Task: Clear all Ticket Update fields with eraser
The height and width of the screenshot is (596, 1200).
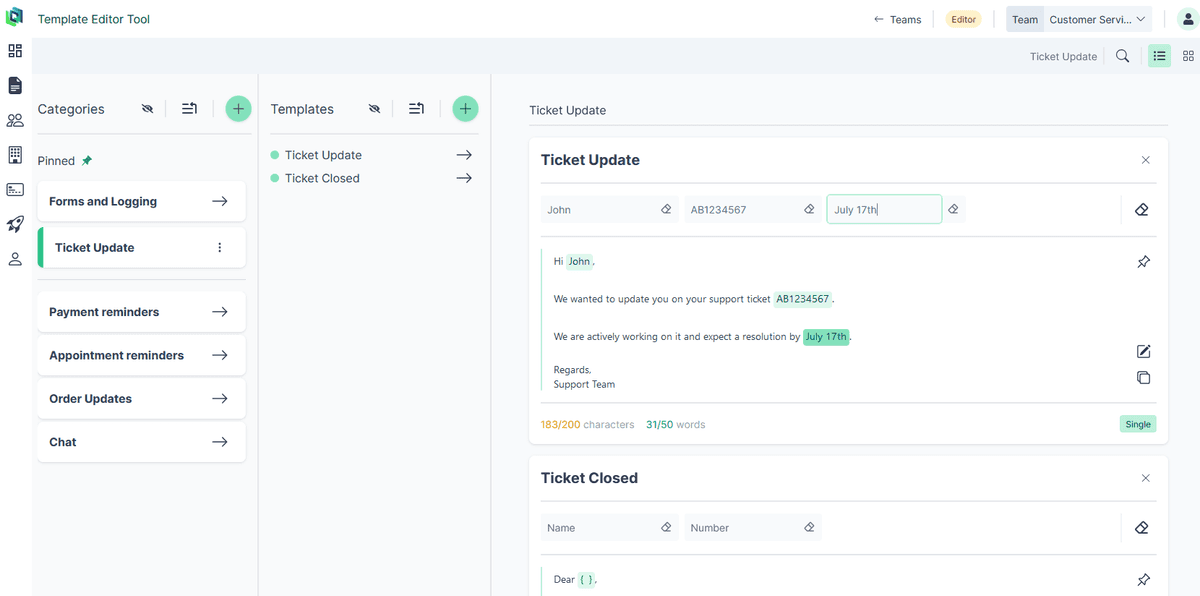Action: click(x=1141, y=210)
